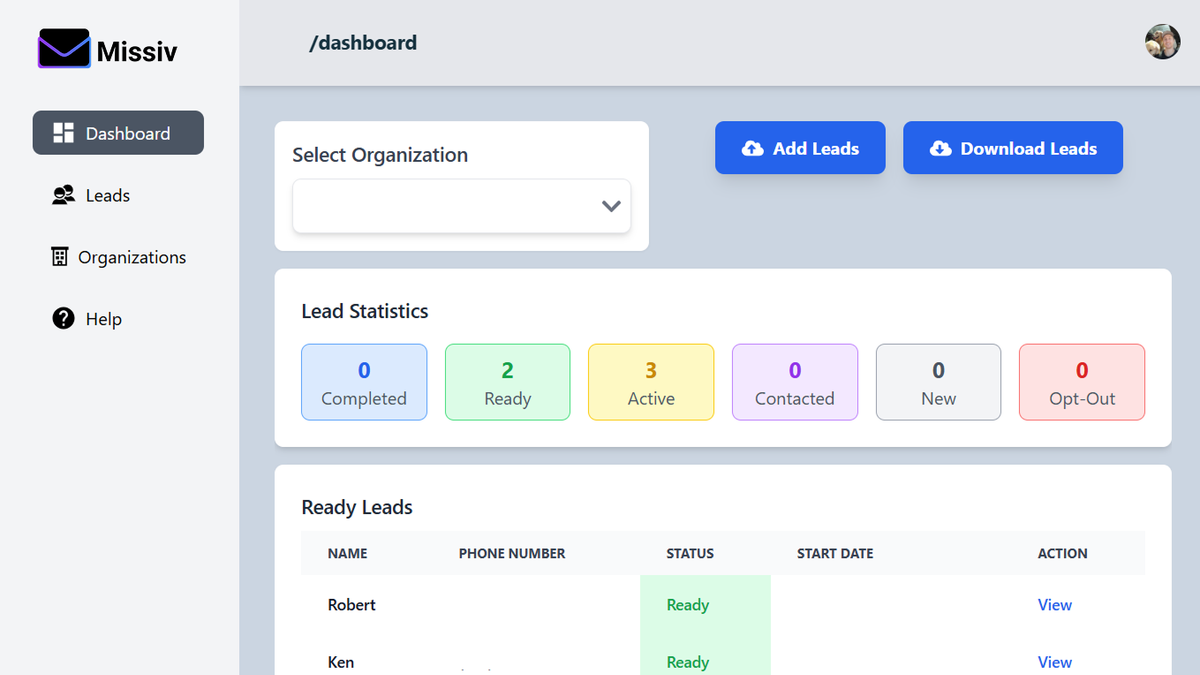Screen dimensions: 1200x675
Task: Click the Missiv envelope logo icon
Action: coord(64,49)
